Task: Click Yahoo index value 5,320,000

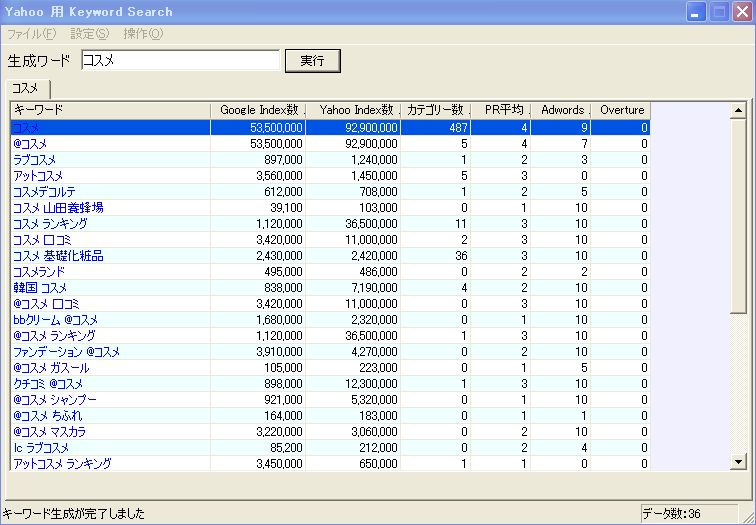Action: coord(374,400)
